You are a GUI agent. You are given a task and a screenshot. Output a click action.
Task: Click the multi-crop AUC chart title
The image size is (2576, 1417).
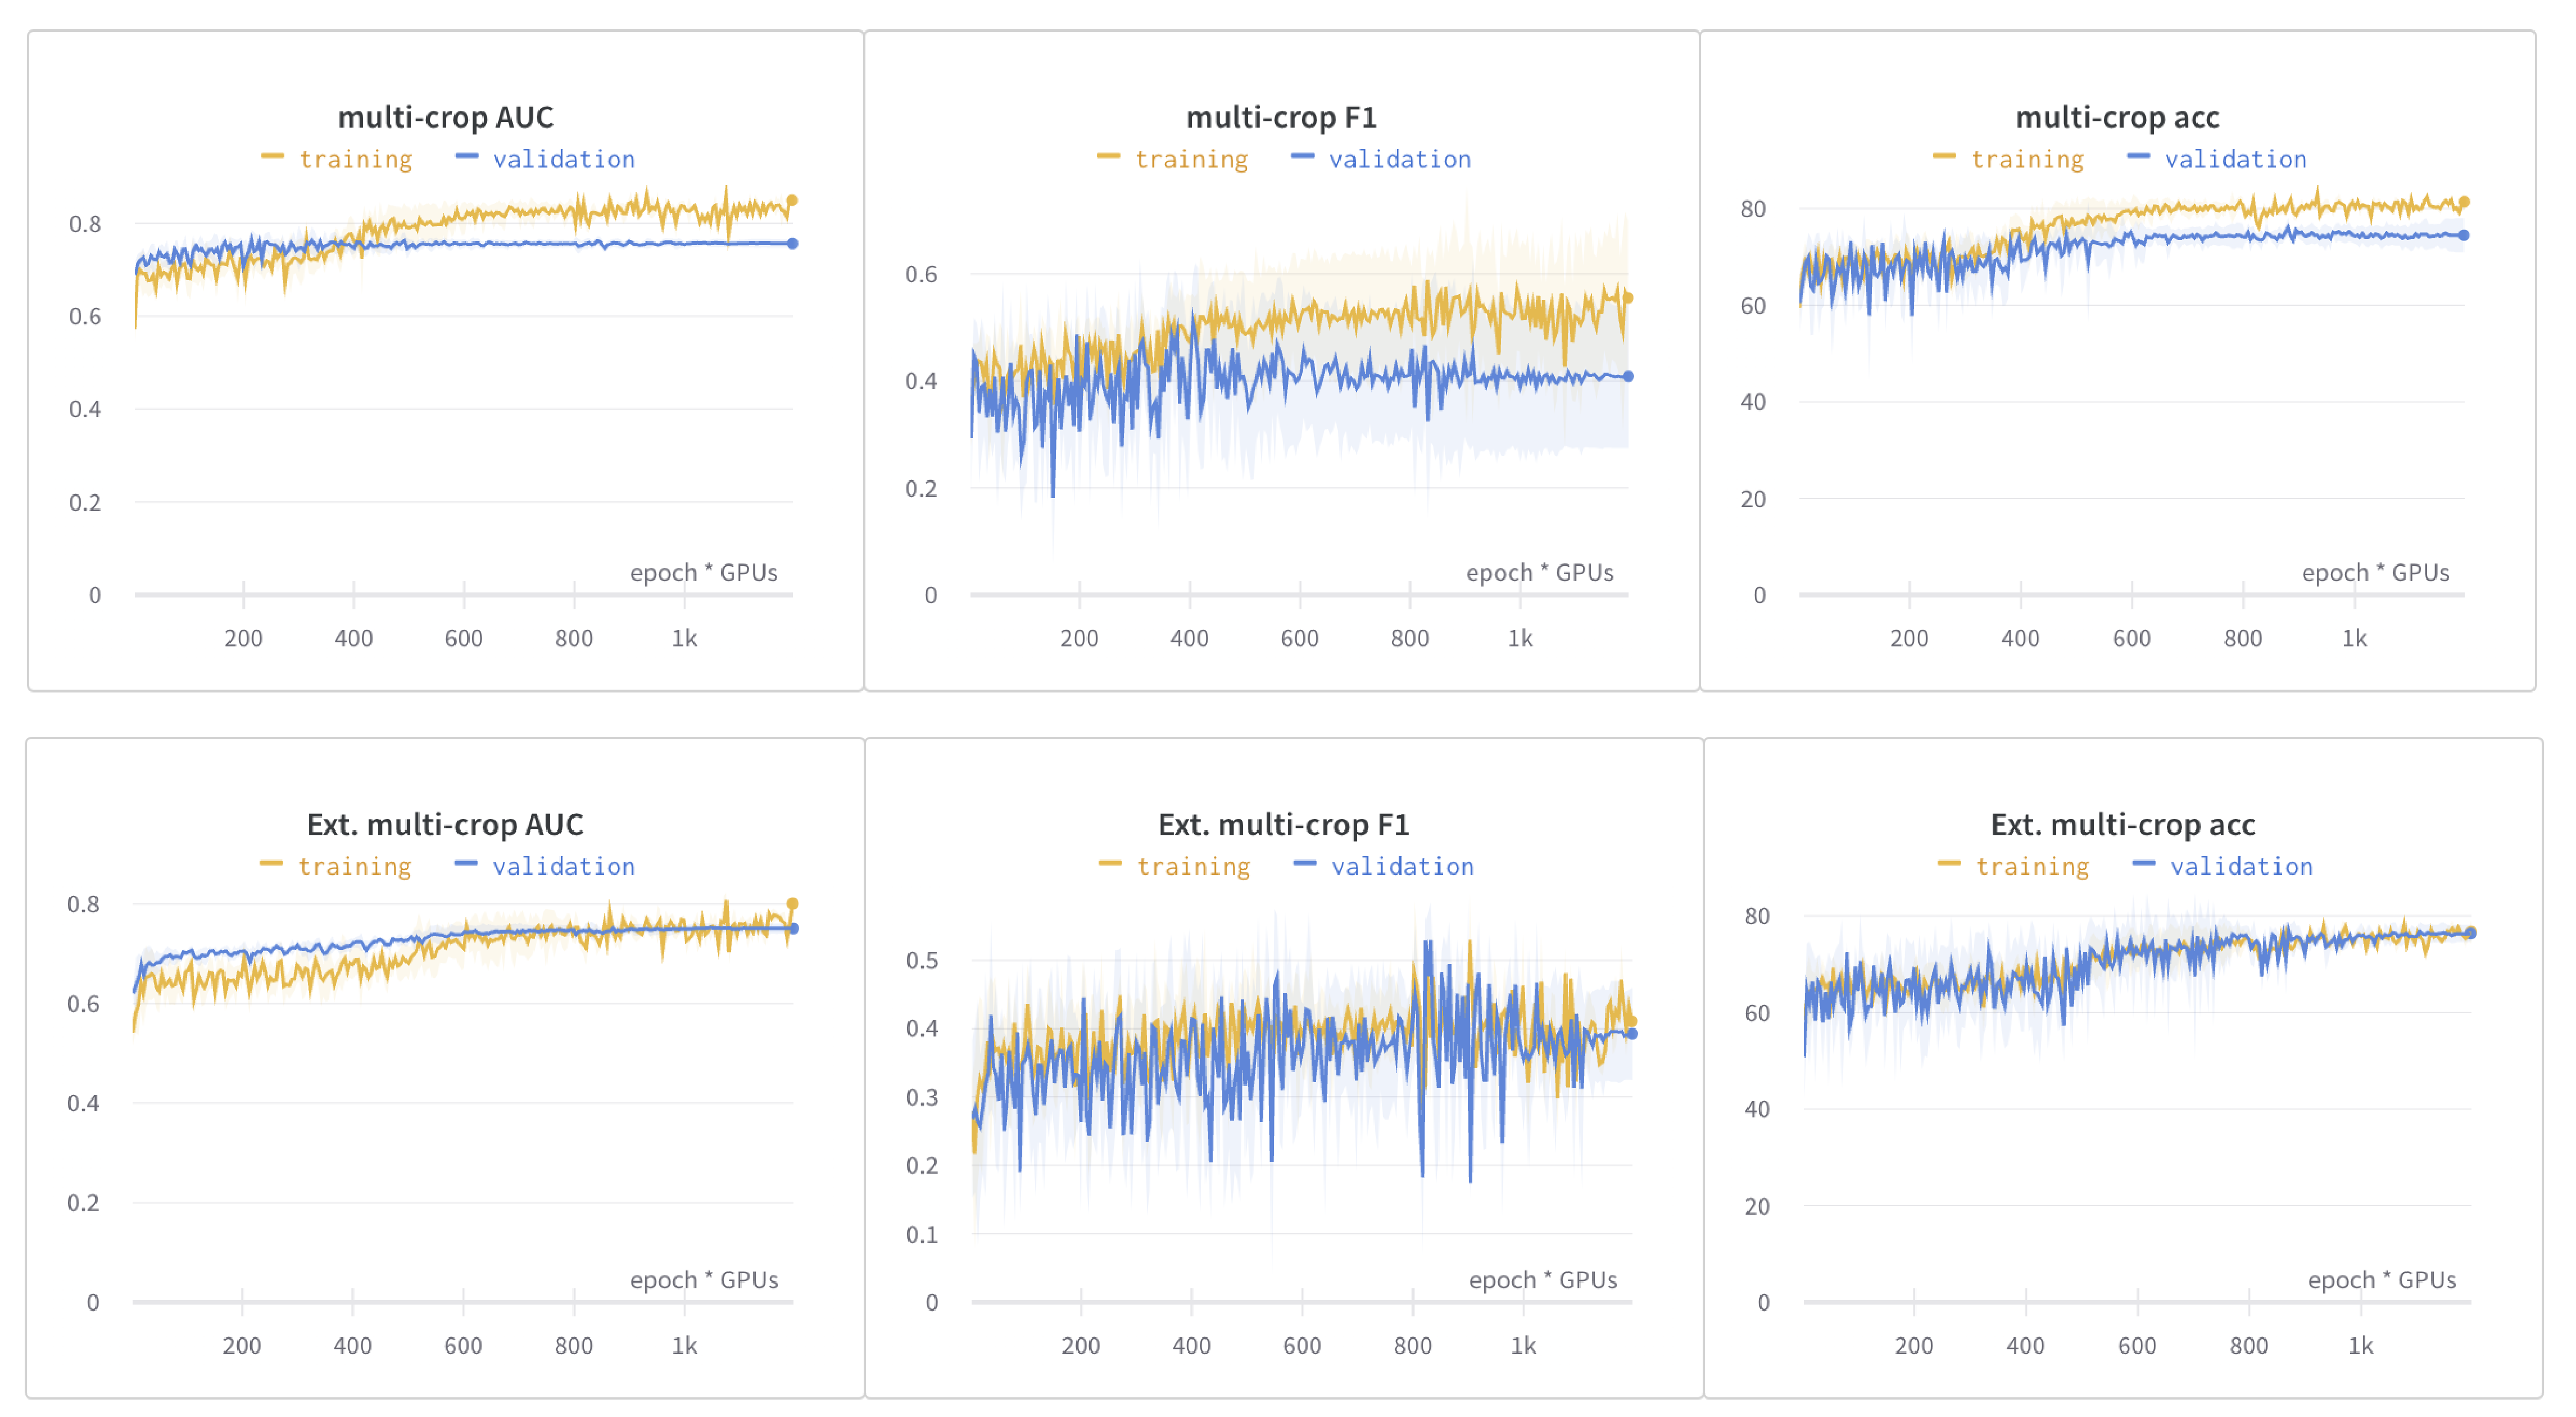click(446, 117)
